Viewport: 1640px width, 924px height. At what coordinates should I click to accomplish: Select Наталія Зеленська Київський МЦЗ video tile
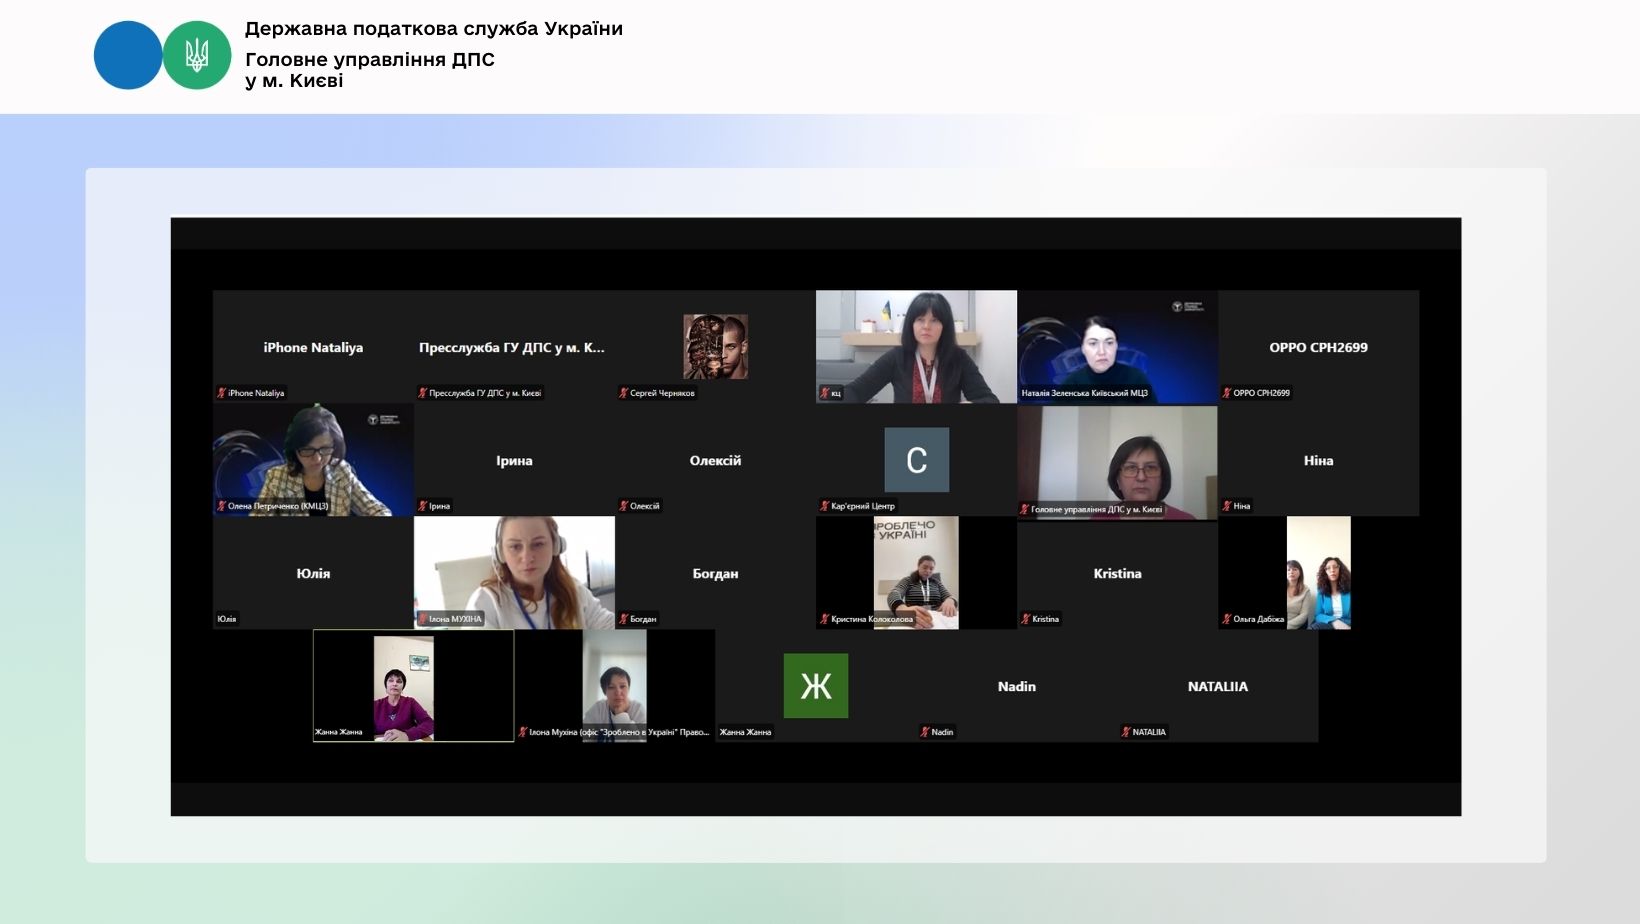1117,346
